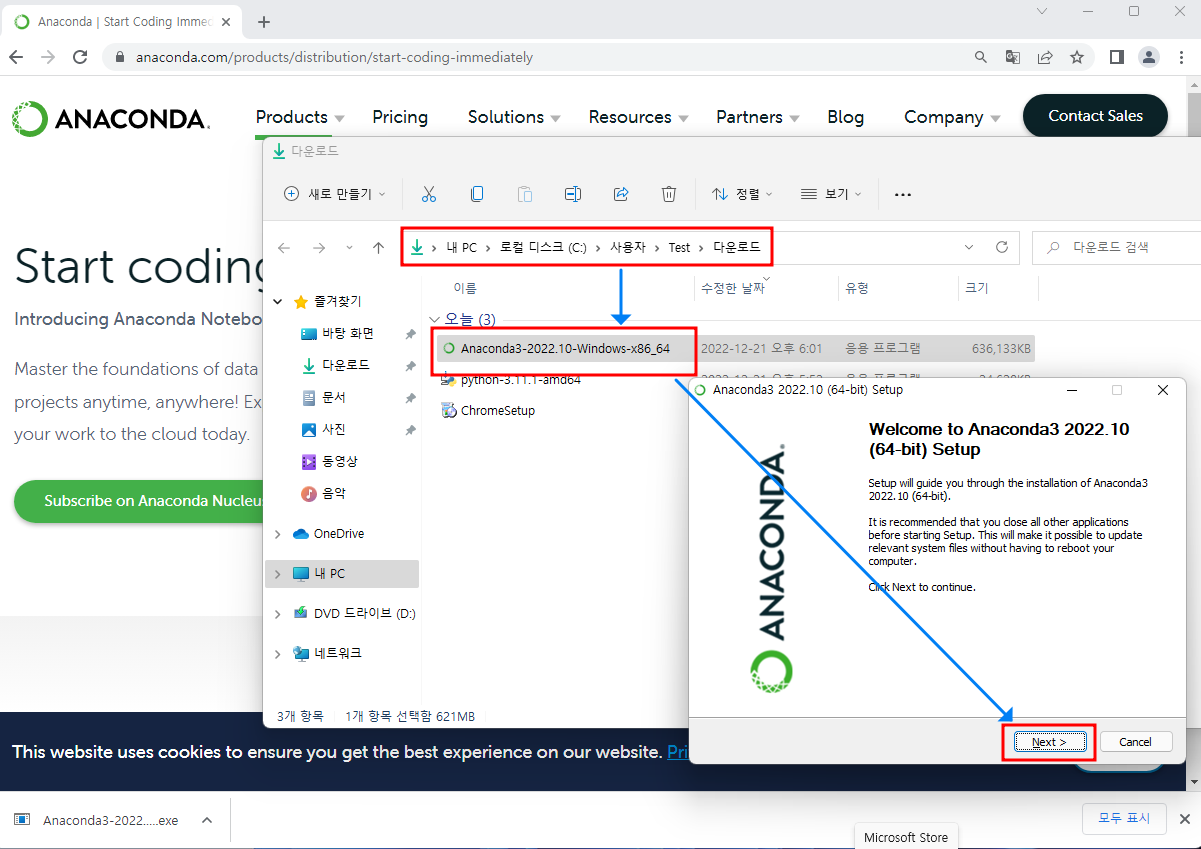Image resolution: width=1201 pixels, height=849 pixels.
Task: Select 사진 in the sidebar
Action: coord(334,429)
